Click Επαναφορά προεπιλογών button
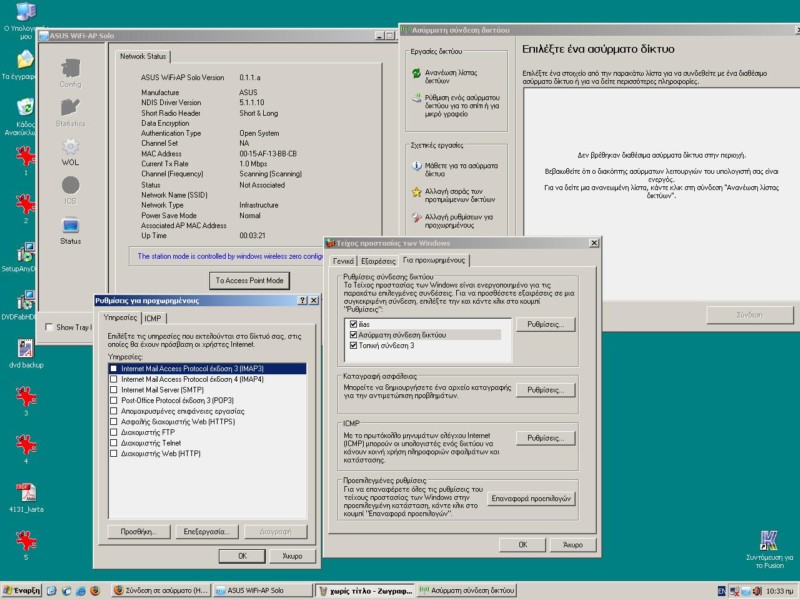The height and width of the screenshot is (600, 800). [531, 498]
